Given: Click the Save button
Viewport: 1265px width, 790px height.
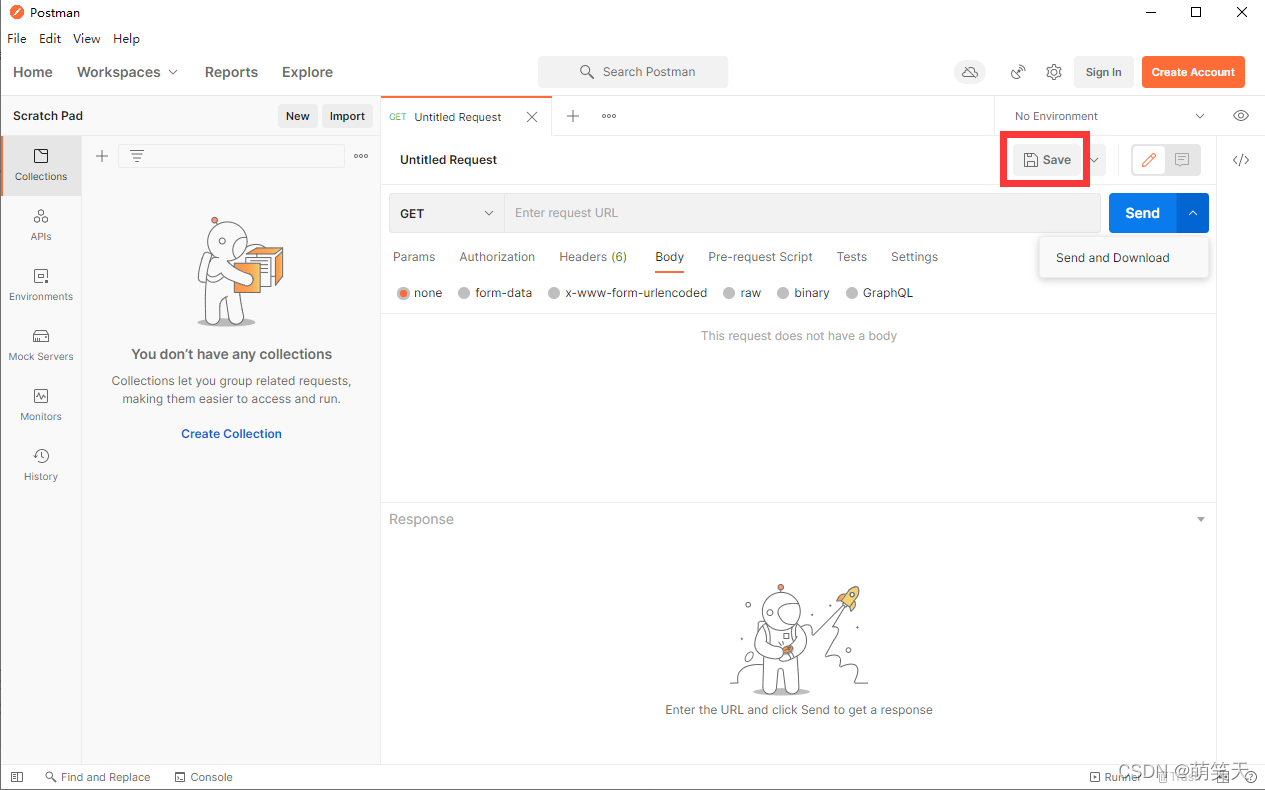Looking at the screenshot, I should [x=1047, y=160].
